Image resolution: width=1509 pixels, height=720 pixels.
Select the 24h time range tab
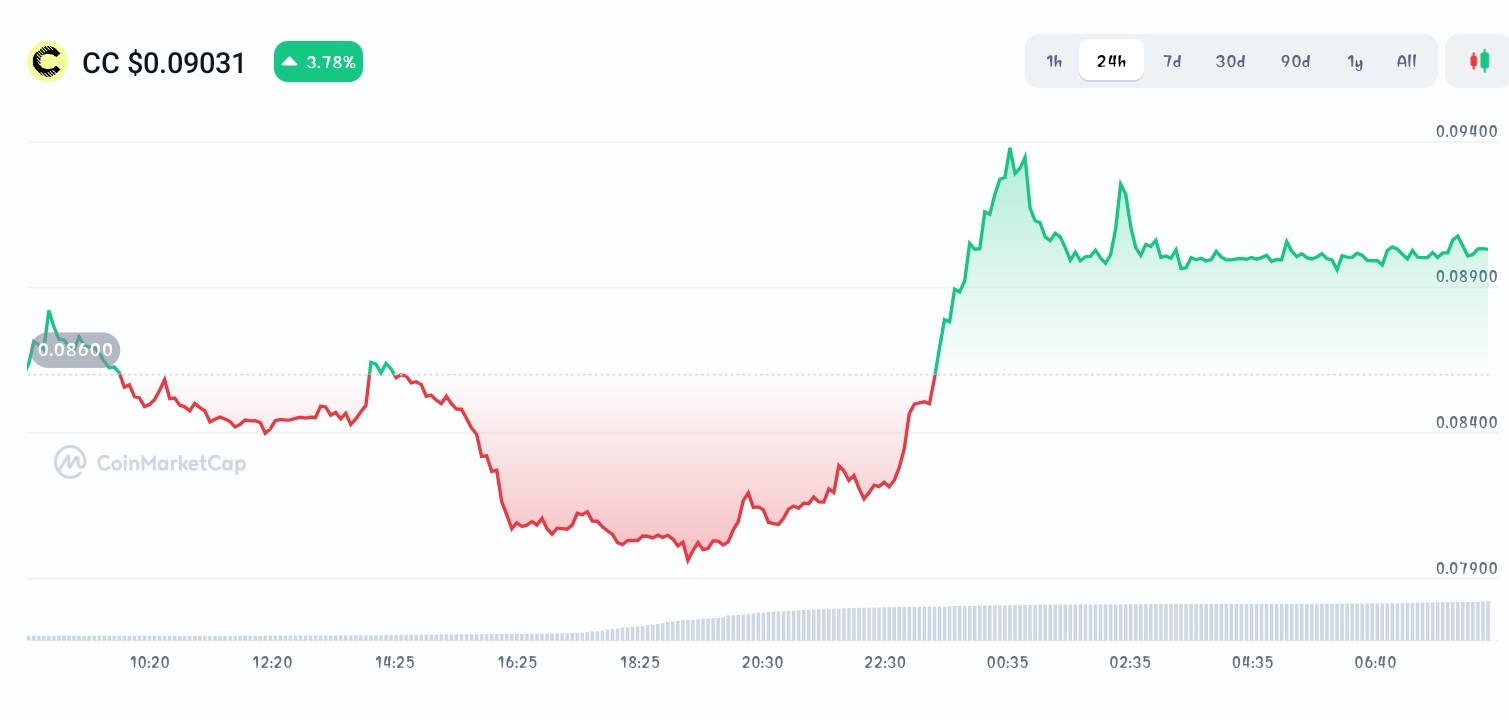coord(1111,61)
